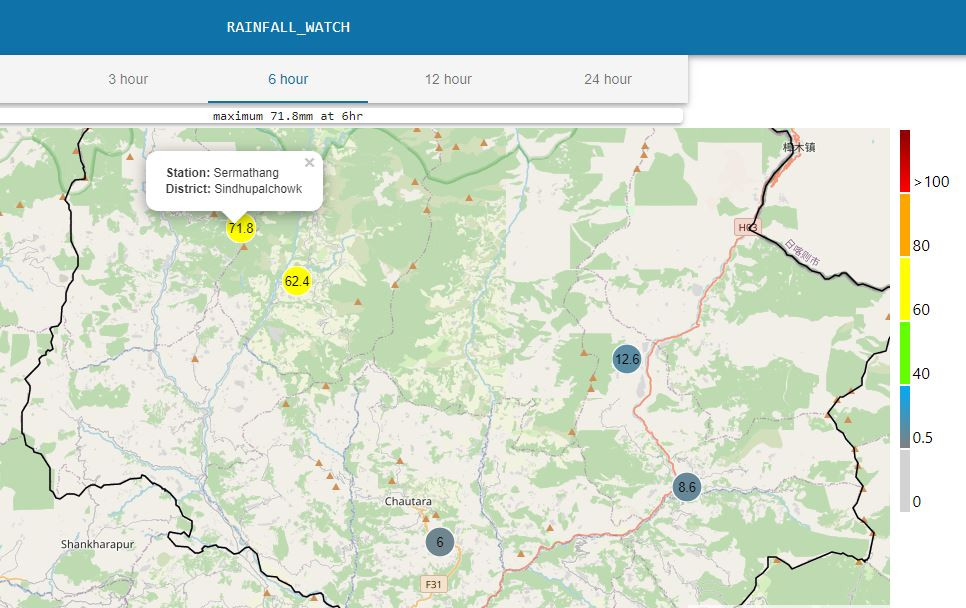Image resolution: width=966 pixels, height=608 pixels.
Task: Click the green 40 legend swatch
Action: (x=904, y=353)
